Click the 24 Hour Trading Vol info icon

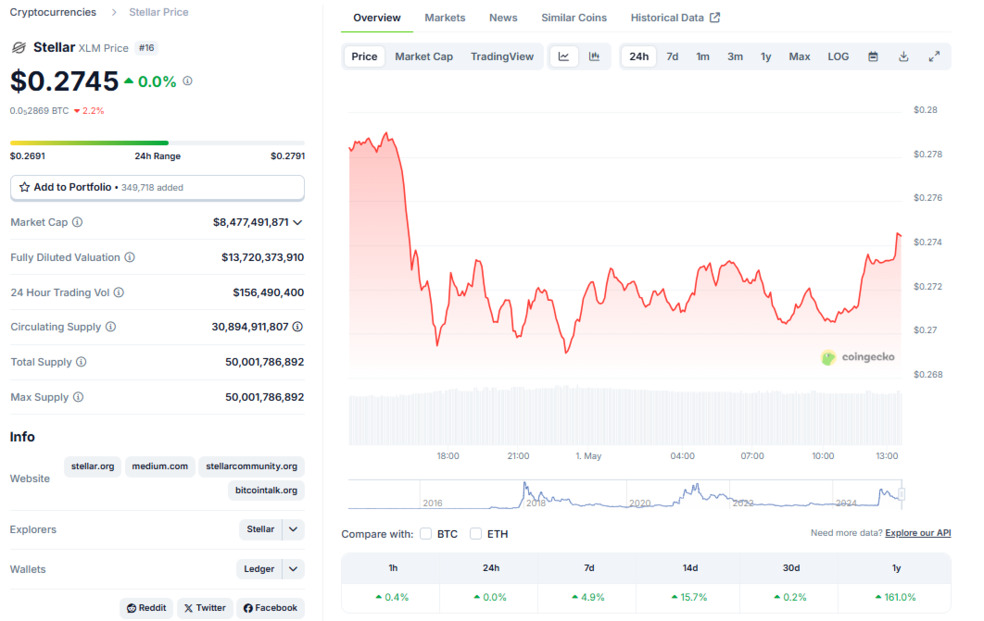click(119, 292)
